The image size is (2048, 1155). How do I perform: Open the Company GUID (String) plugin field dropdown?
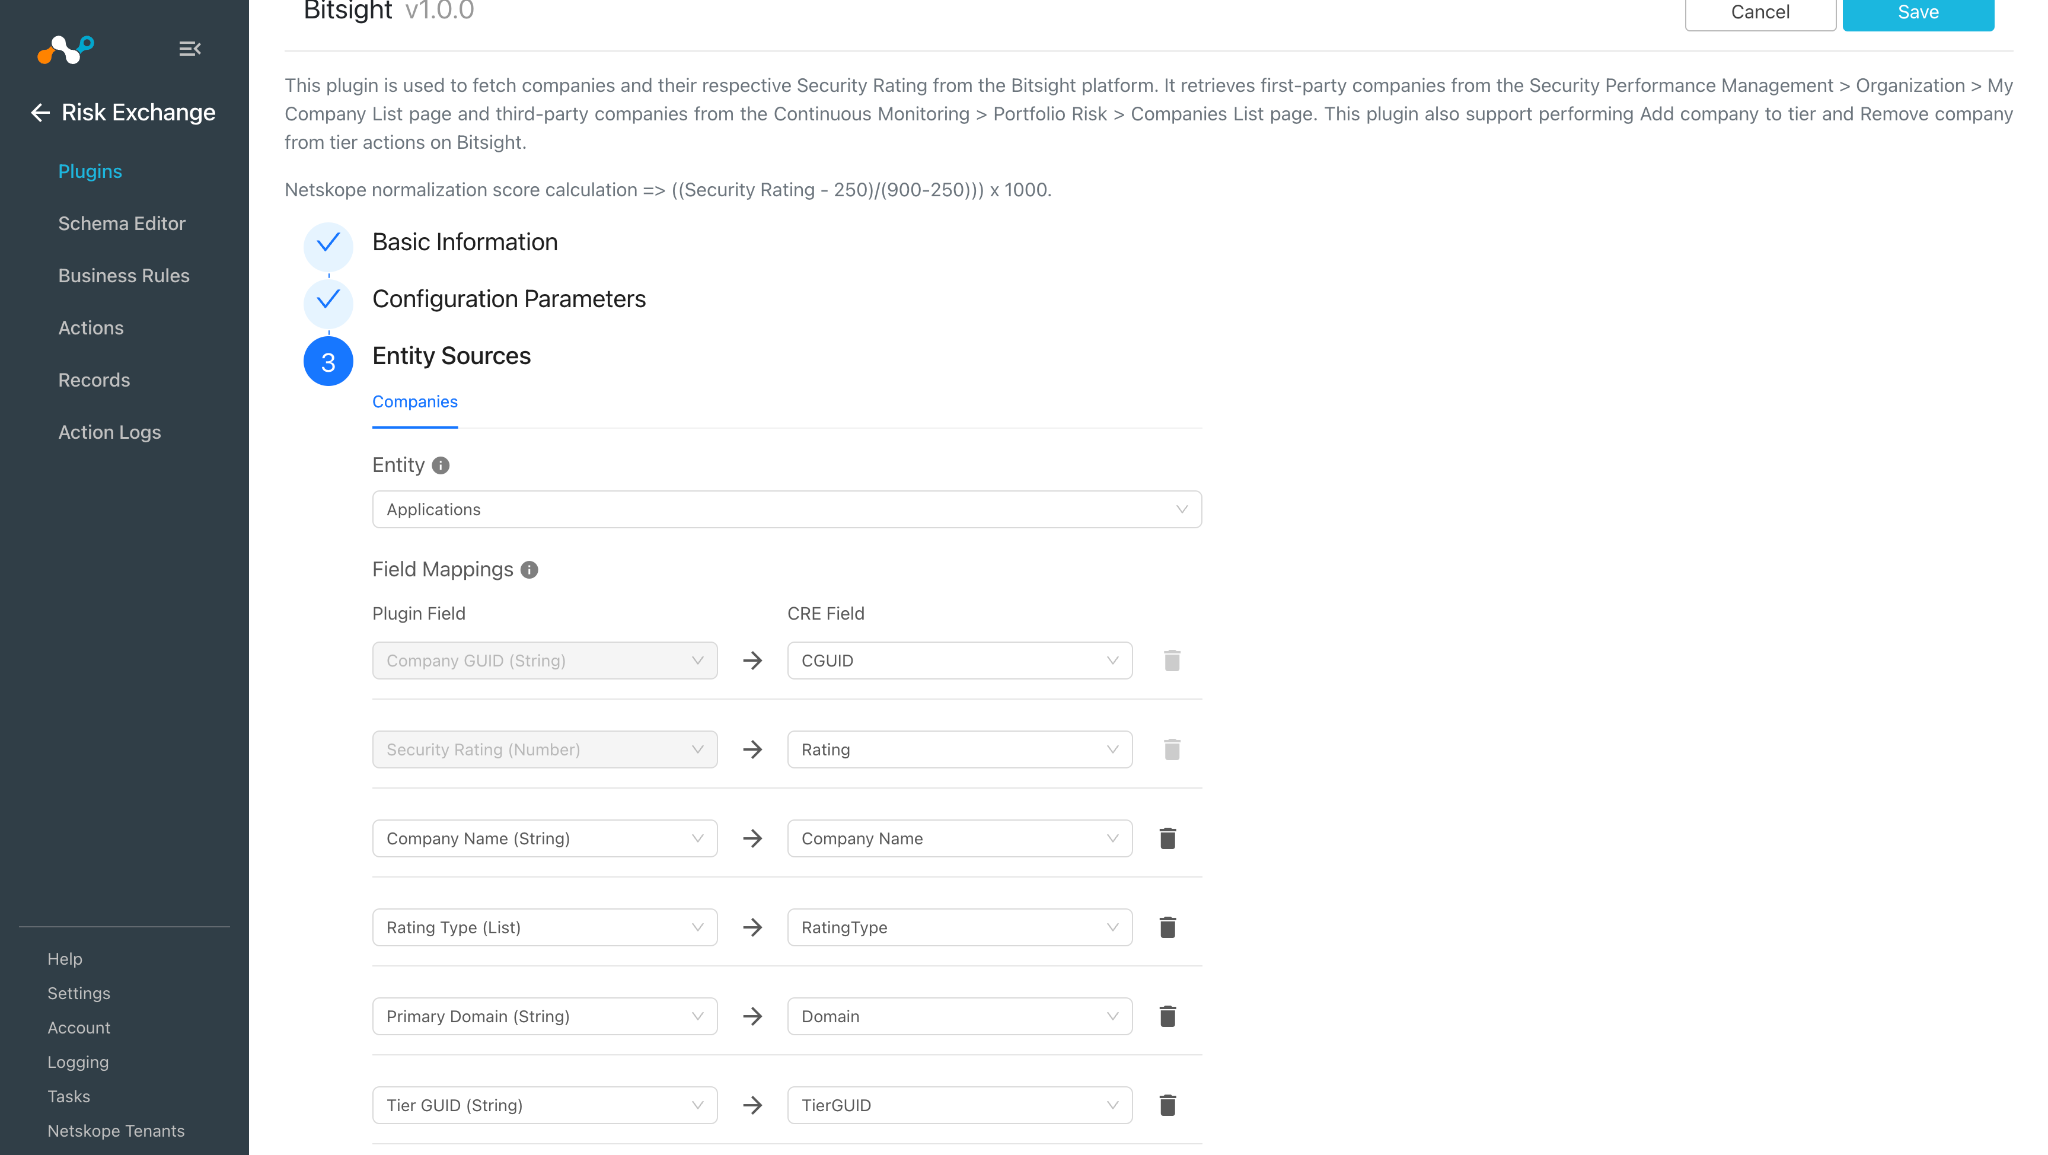click(x=545, y=661)
